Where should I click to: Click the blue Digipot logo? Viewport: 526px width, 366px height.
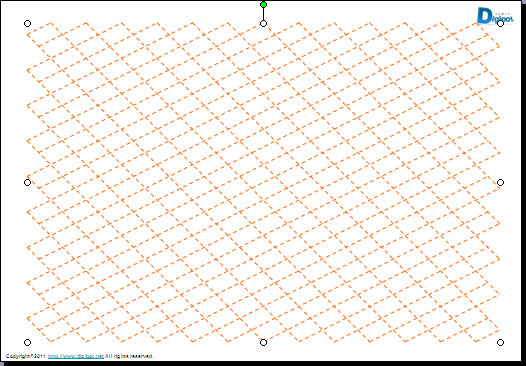(x=495, y=16)
